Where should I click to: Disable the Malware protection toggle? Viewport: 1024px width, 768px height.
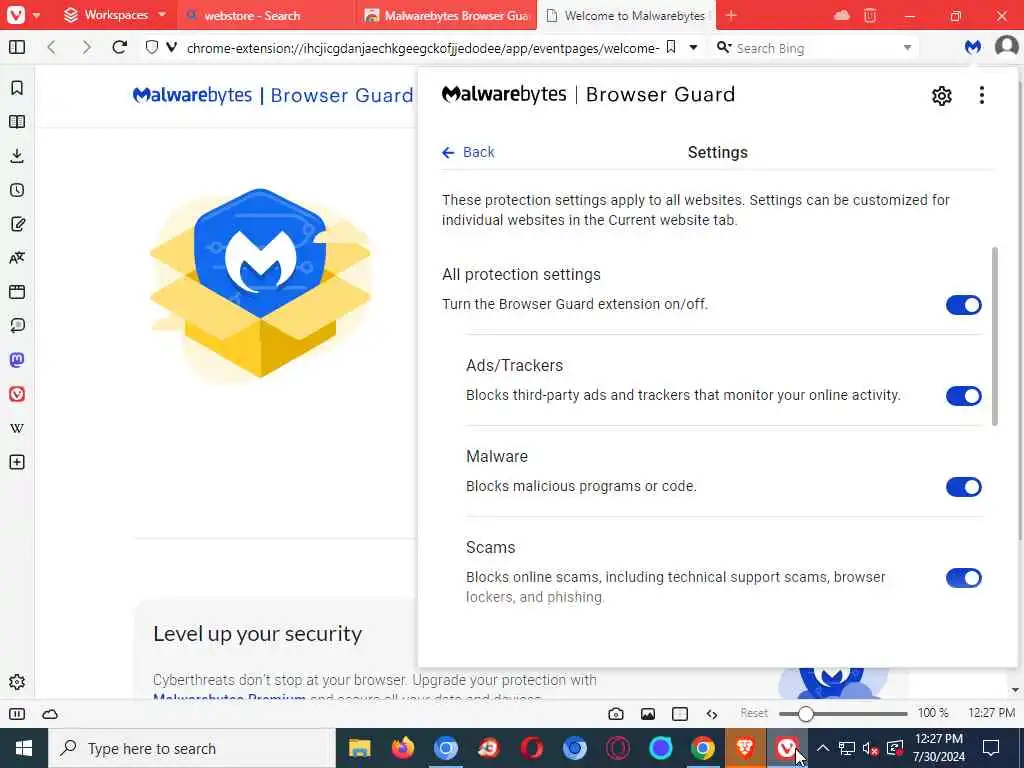point(963,487)
